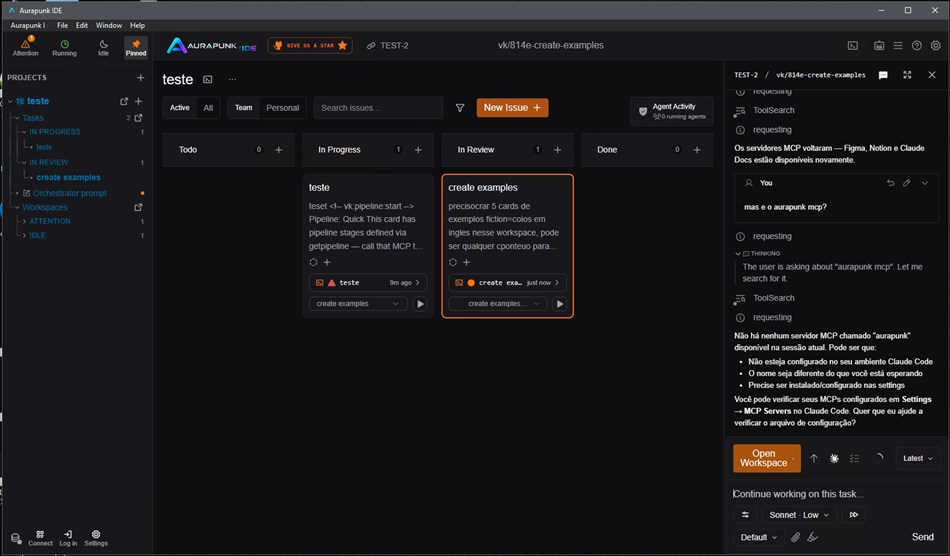Select the Pinned view pin icon
The height and width of the screenshot is (556, 950).
(136, 47)
